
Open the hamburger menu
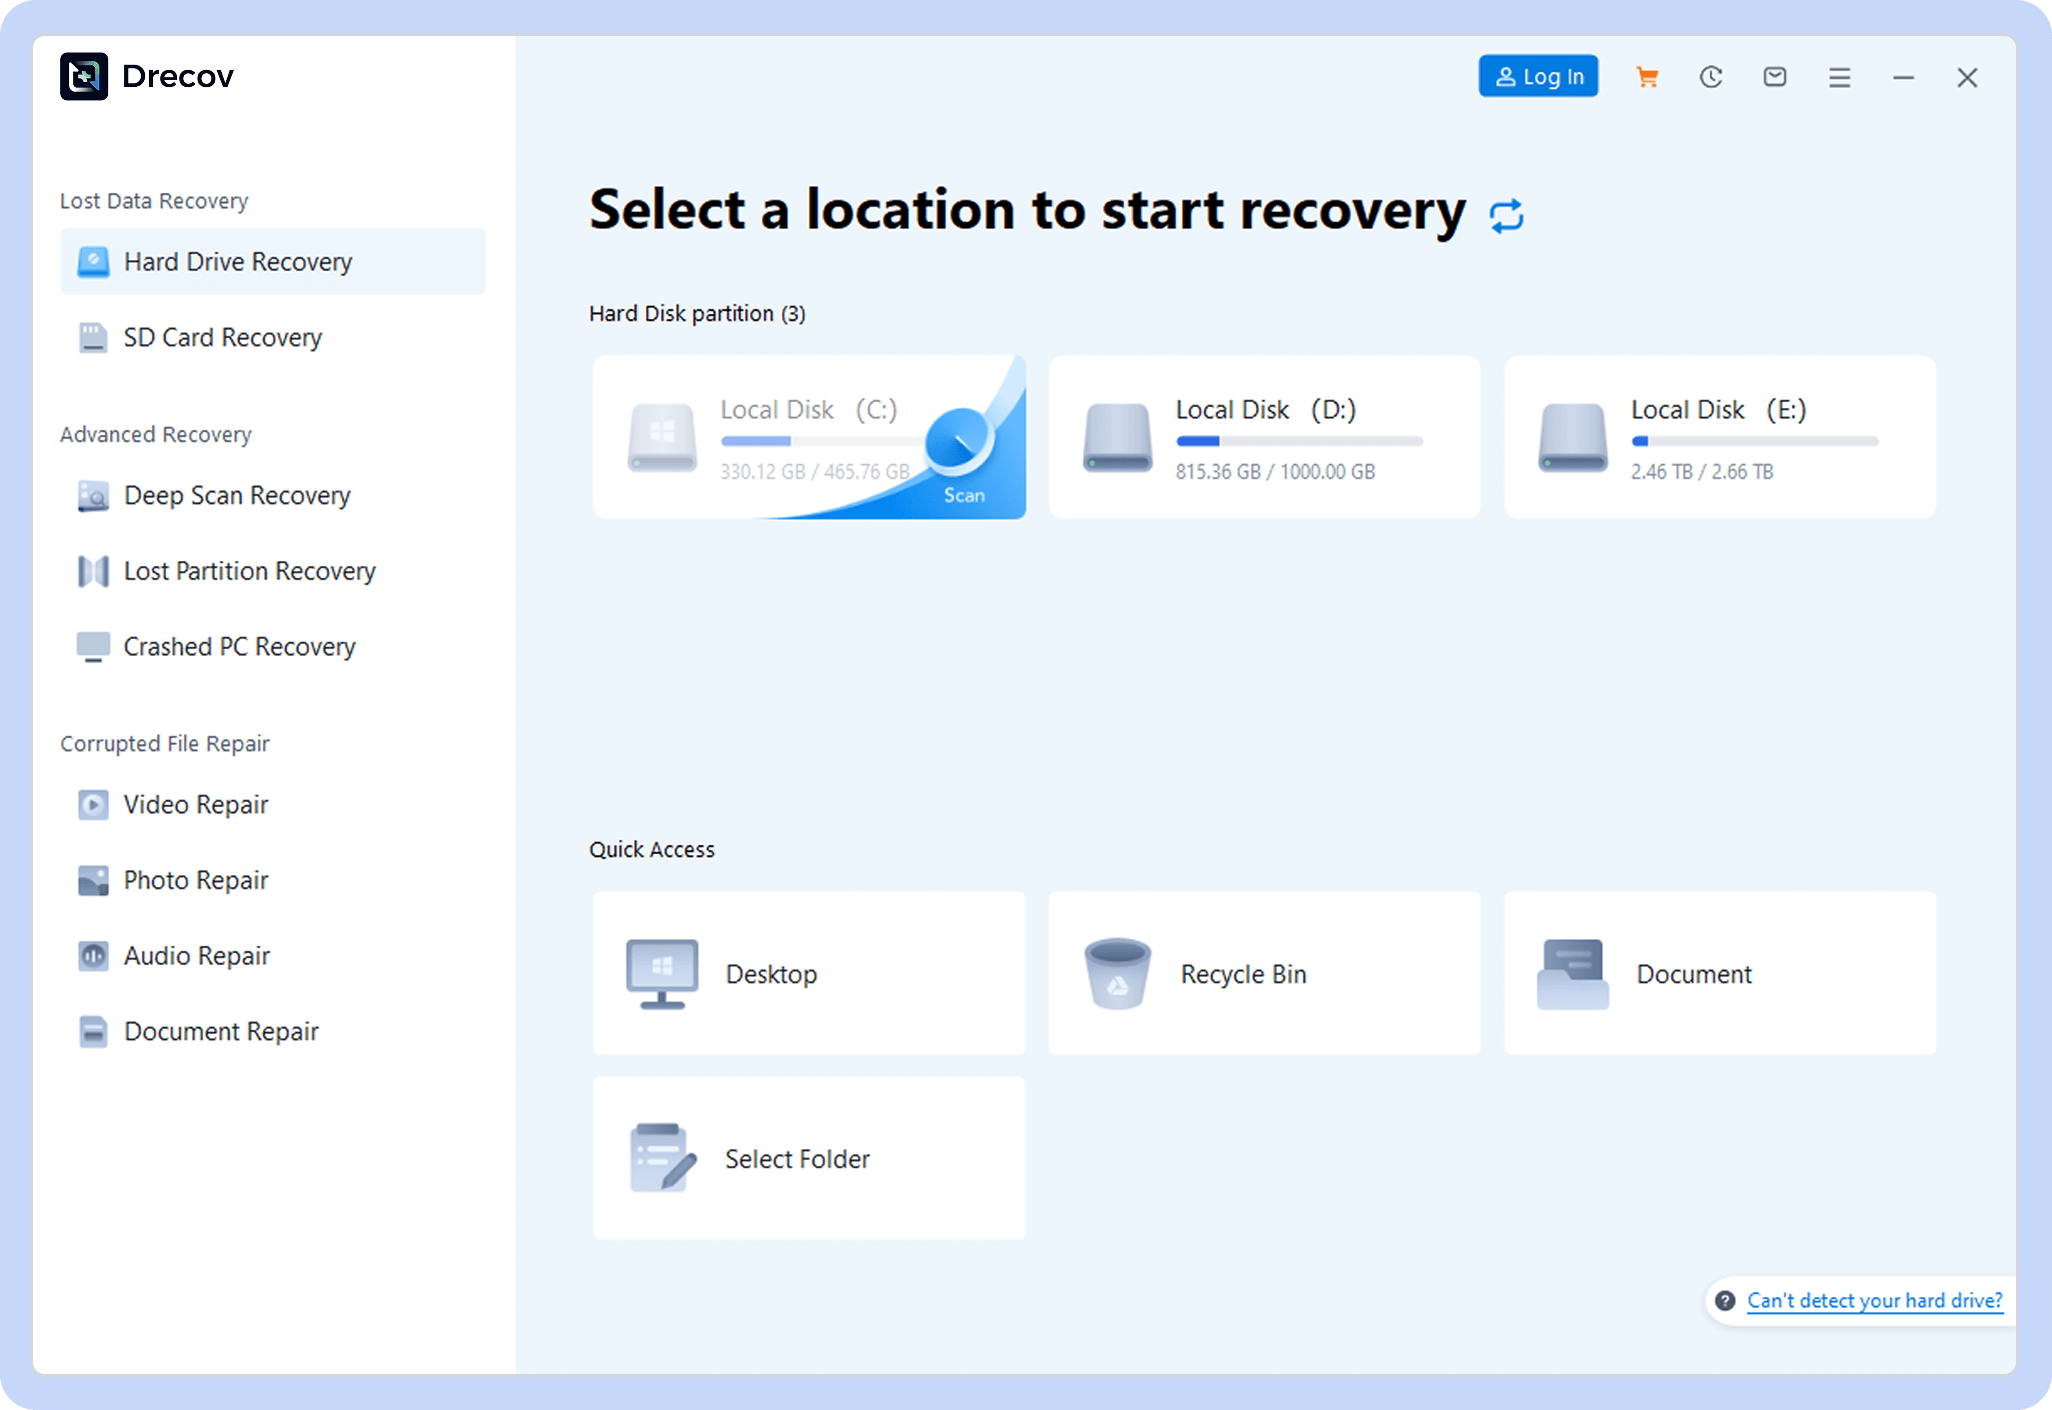pyautogui.click(x=1839, y=77)
